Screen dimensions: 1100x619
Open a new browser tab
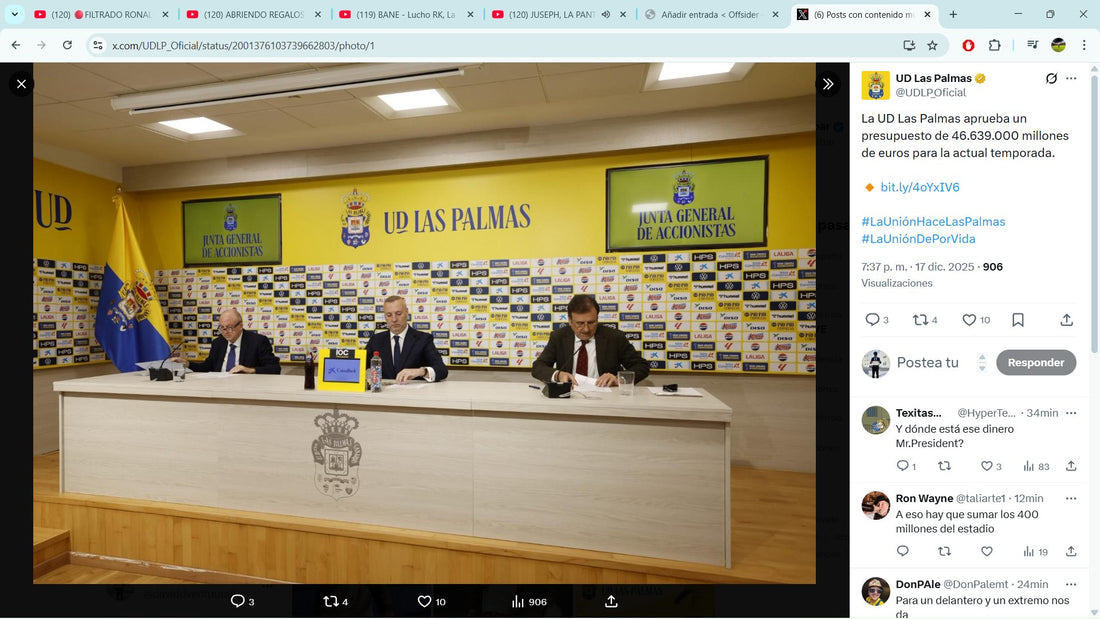tap(953, 15)
